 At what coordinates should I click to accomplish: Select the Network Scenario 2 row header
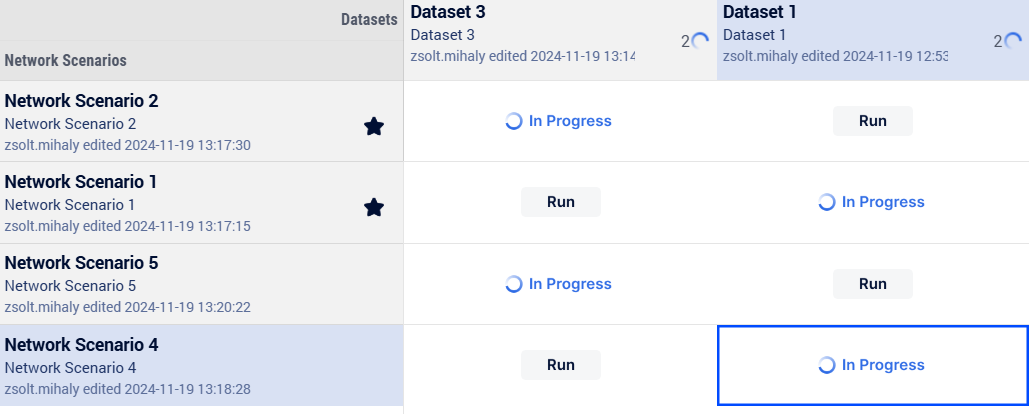(202, 121)
